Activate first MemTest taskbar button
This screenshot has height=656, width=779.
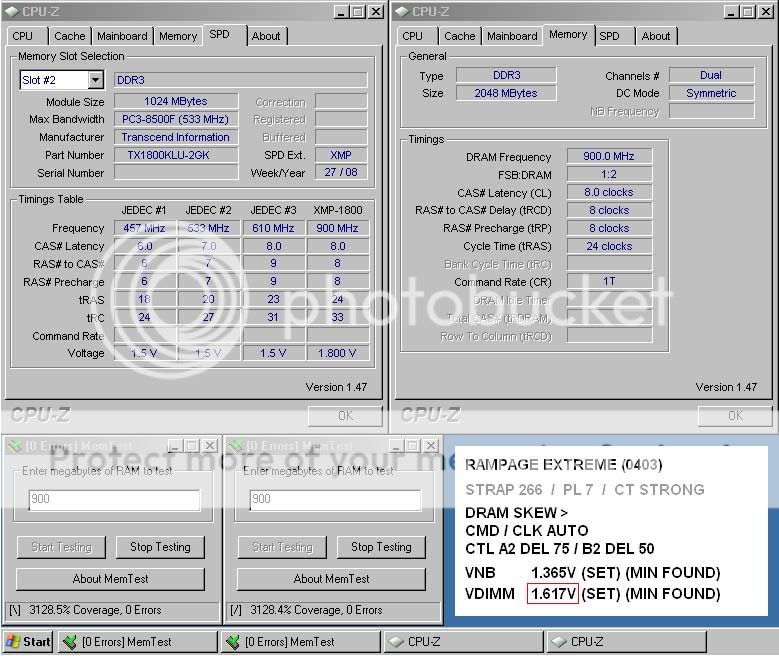tap(138, 642)
